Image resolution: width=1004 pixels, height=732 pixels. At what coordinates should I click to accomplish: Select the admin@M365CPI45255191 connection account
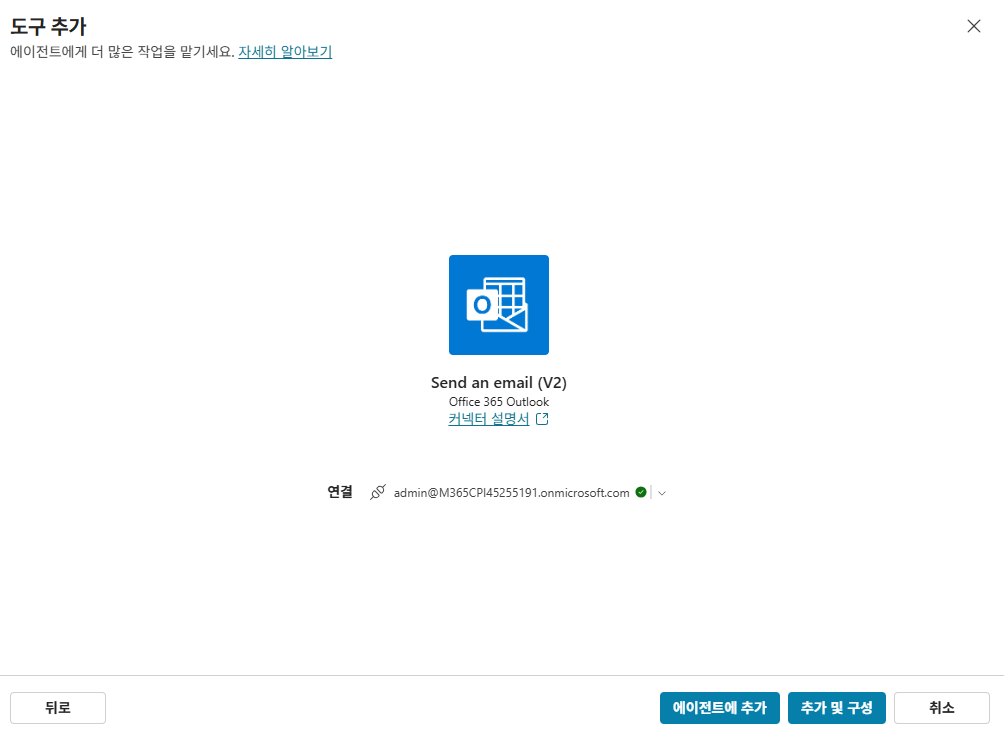[511, 492]
